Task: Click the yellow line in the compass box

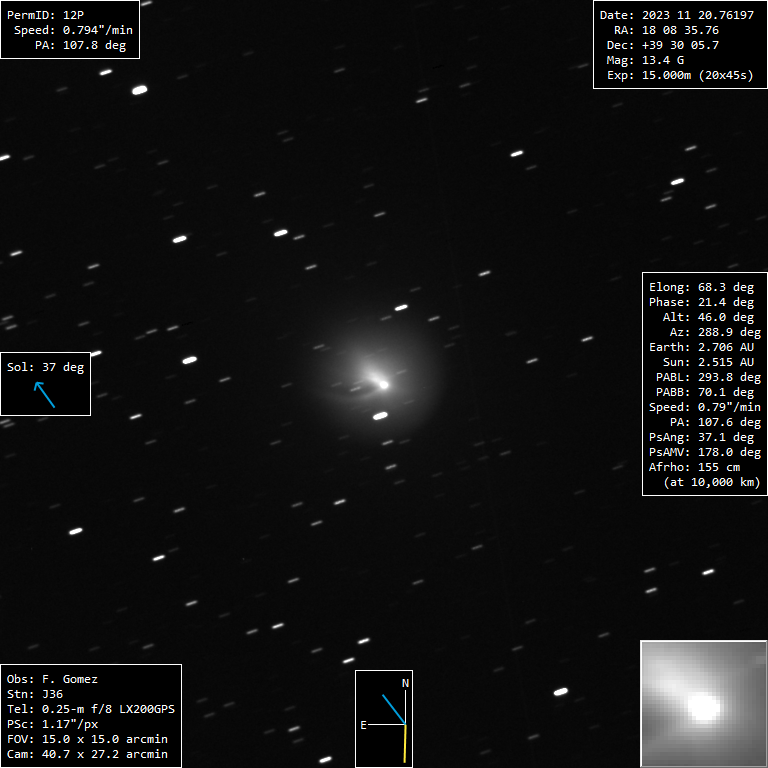Action: click(x=405, y=744)
